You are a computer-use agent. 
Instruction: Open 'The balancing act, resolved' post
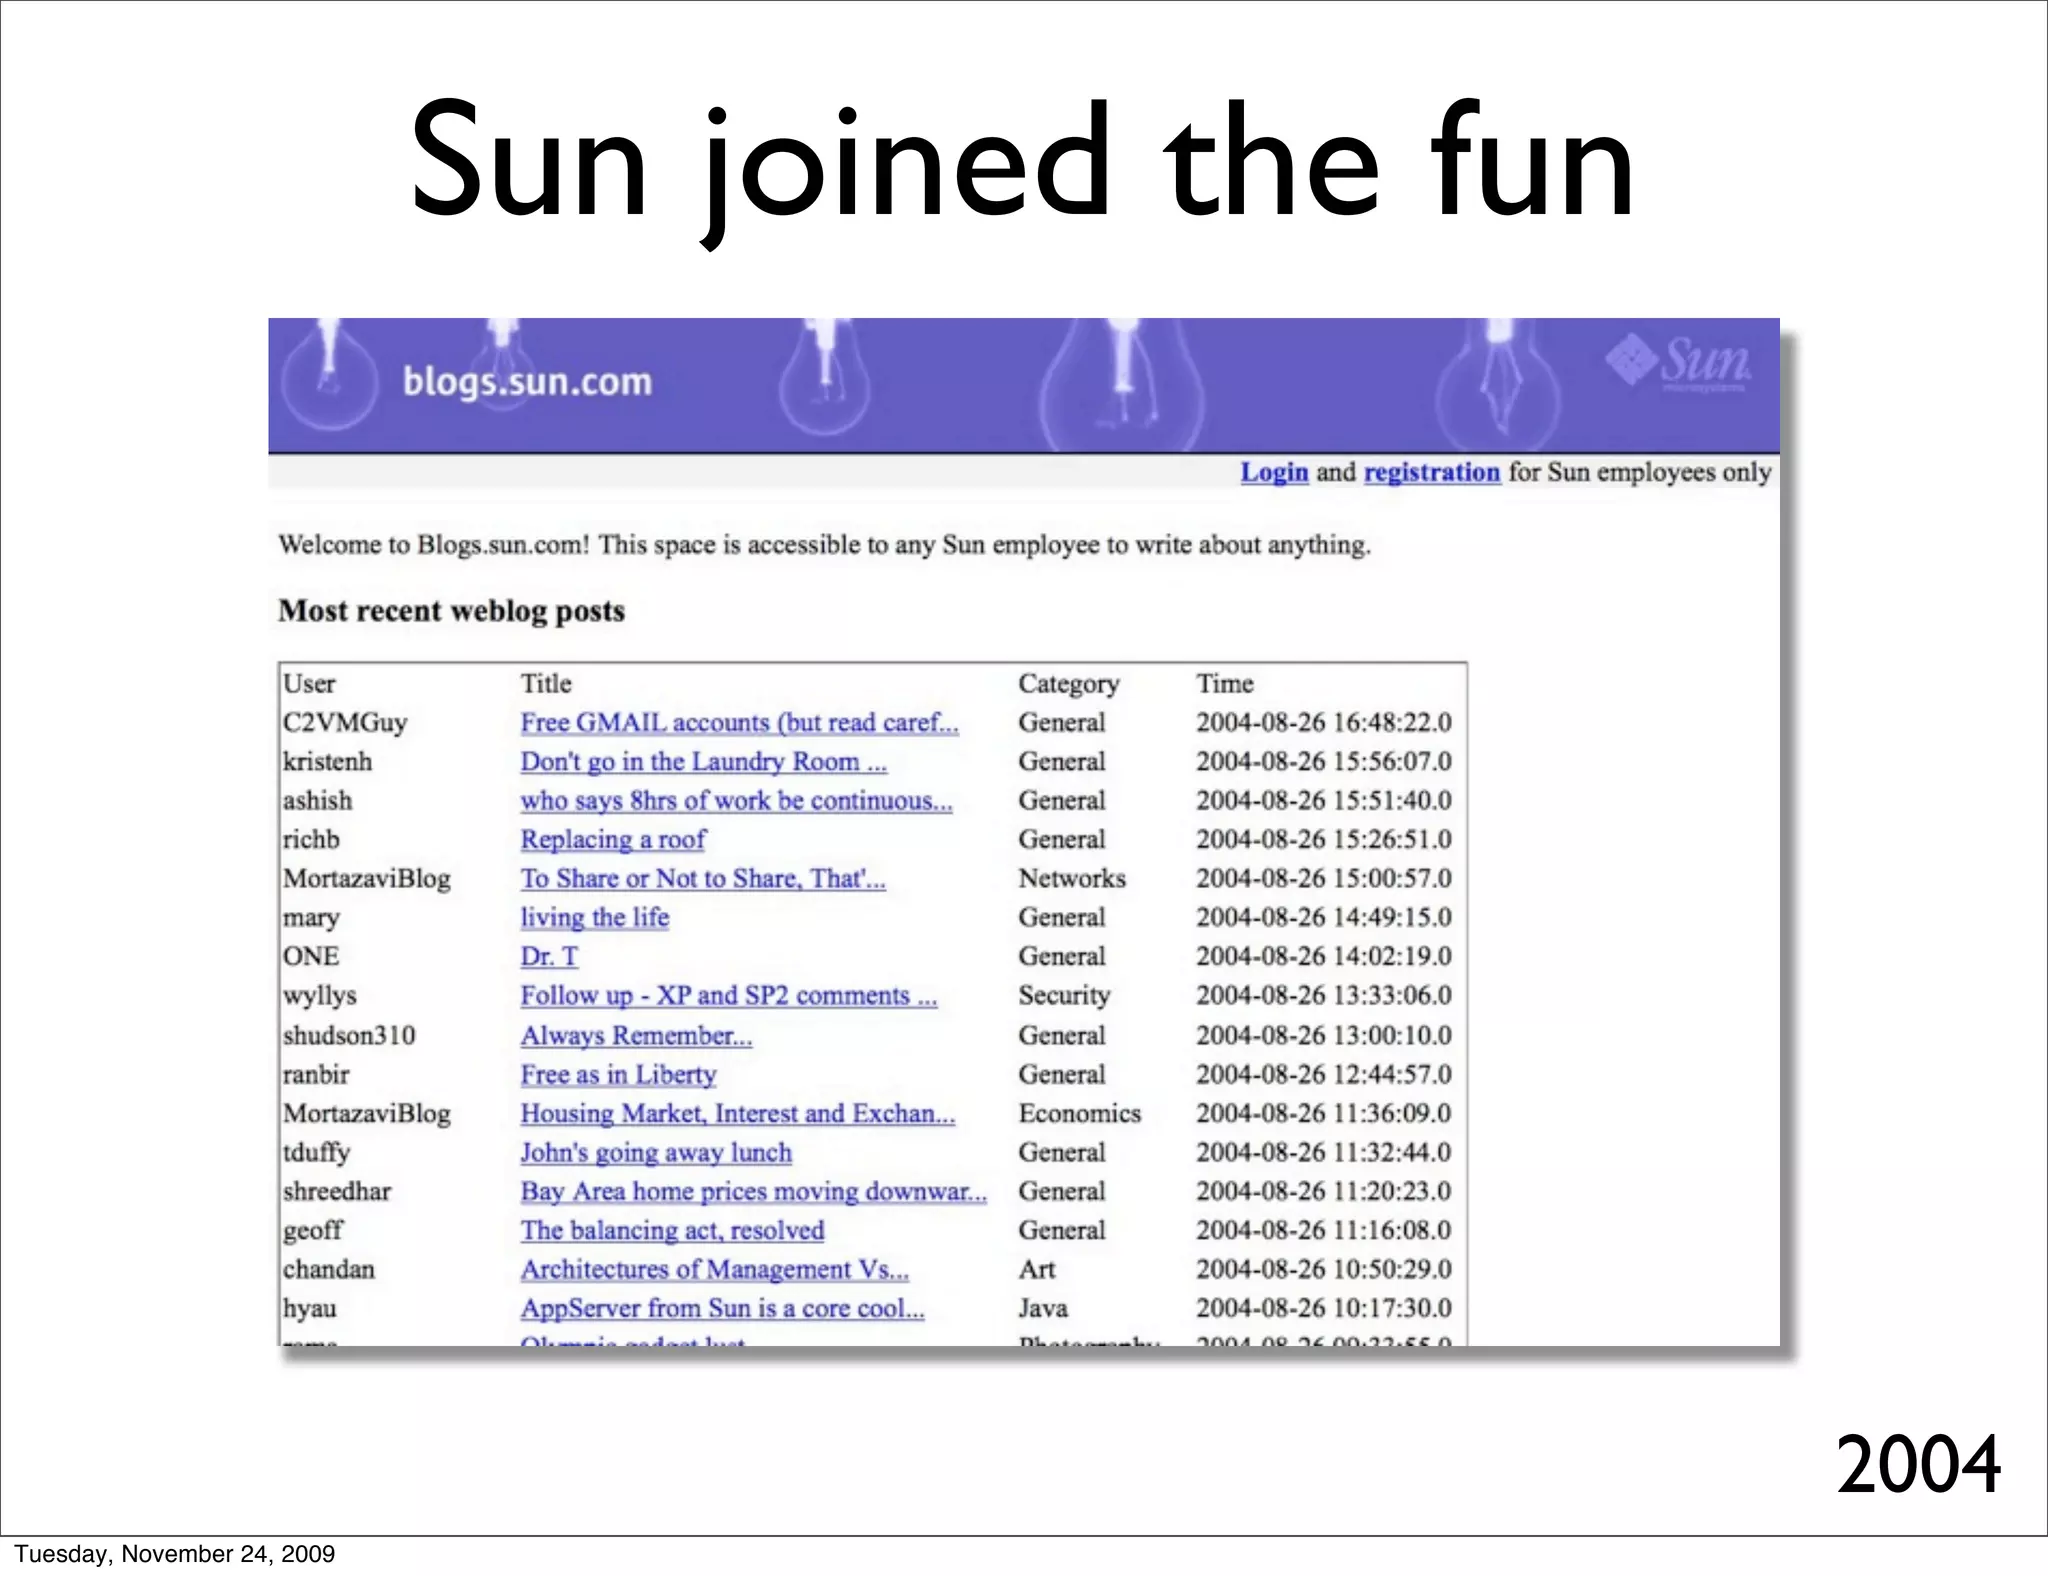672,1231
